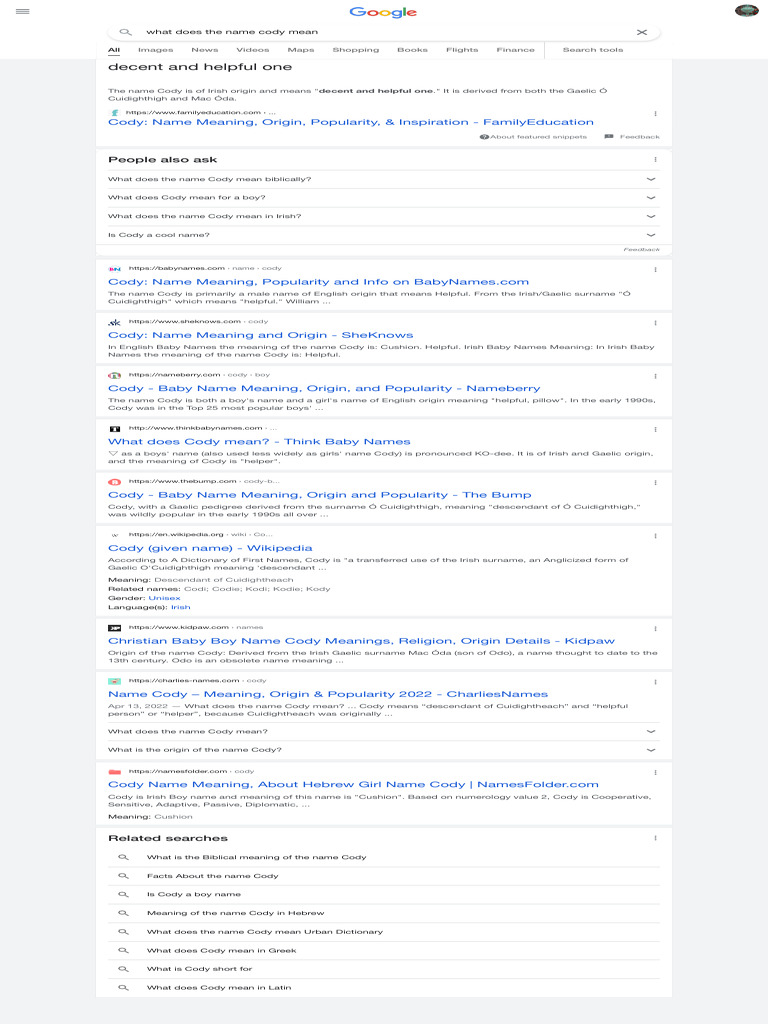Switch to the Images tab
This screenshot has width=768, height=1024.
tap(155, 50)
